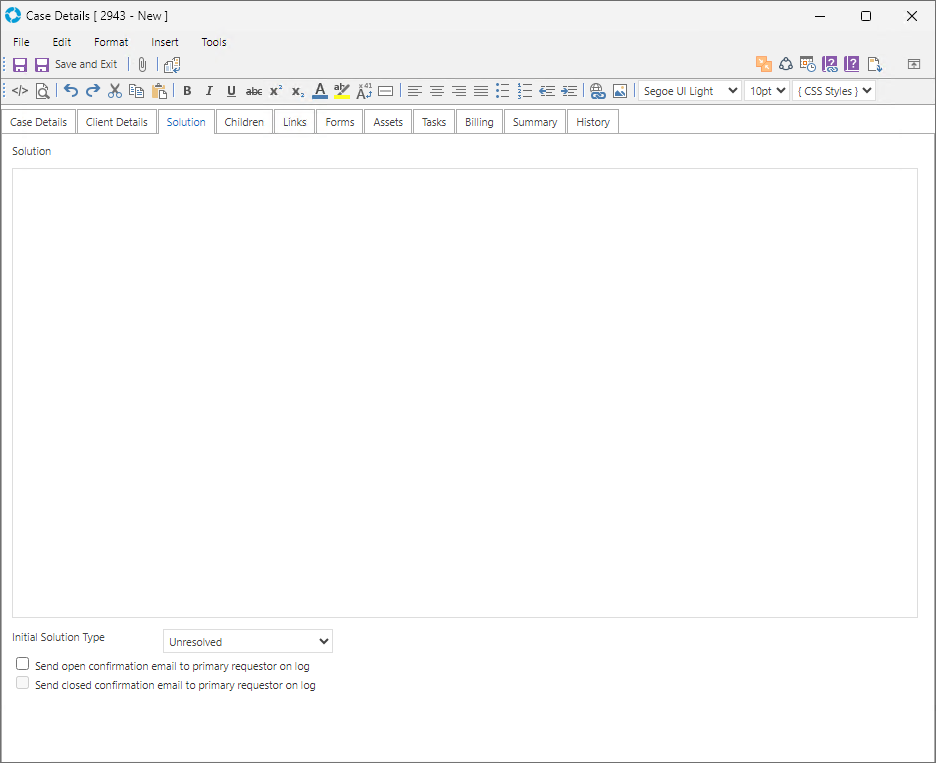Click inside the Solution text area

click(x=464, y=392)
